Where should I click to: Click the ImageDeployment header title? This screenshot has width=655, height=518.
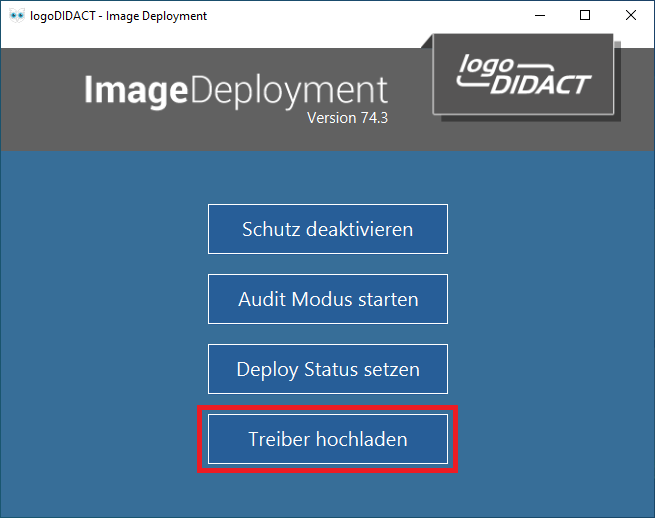(x=236, y=90)
